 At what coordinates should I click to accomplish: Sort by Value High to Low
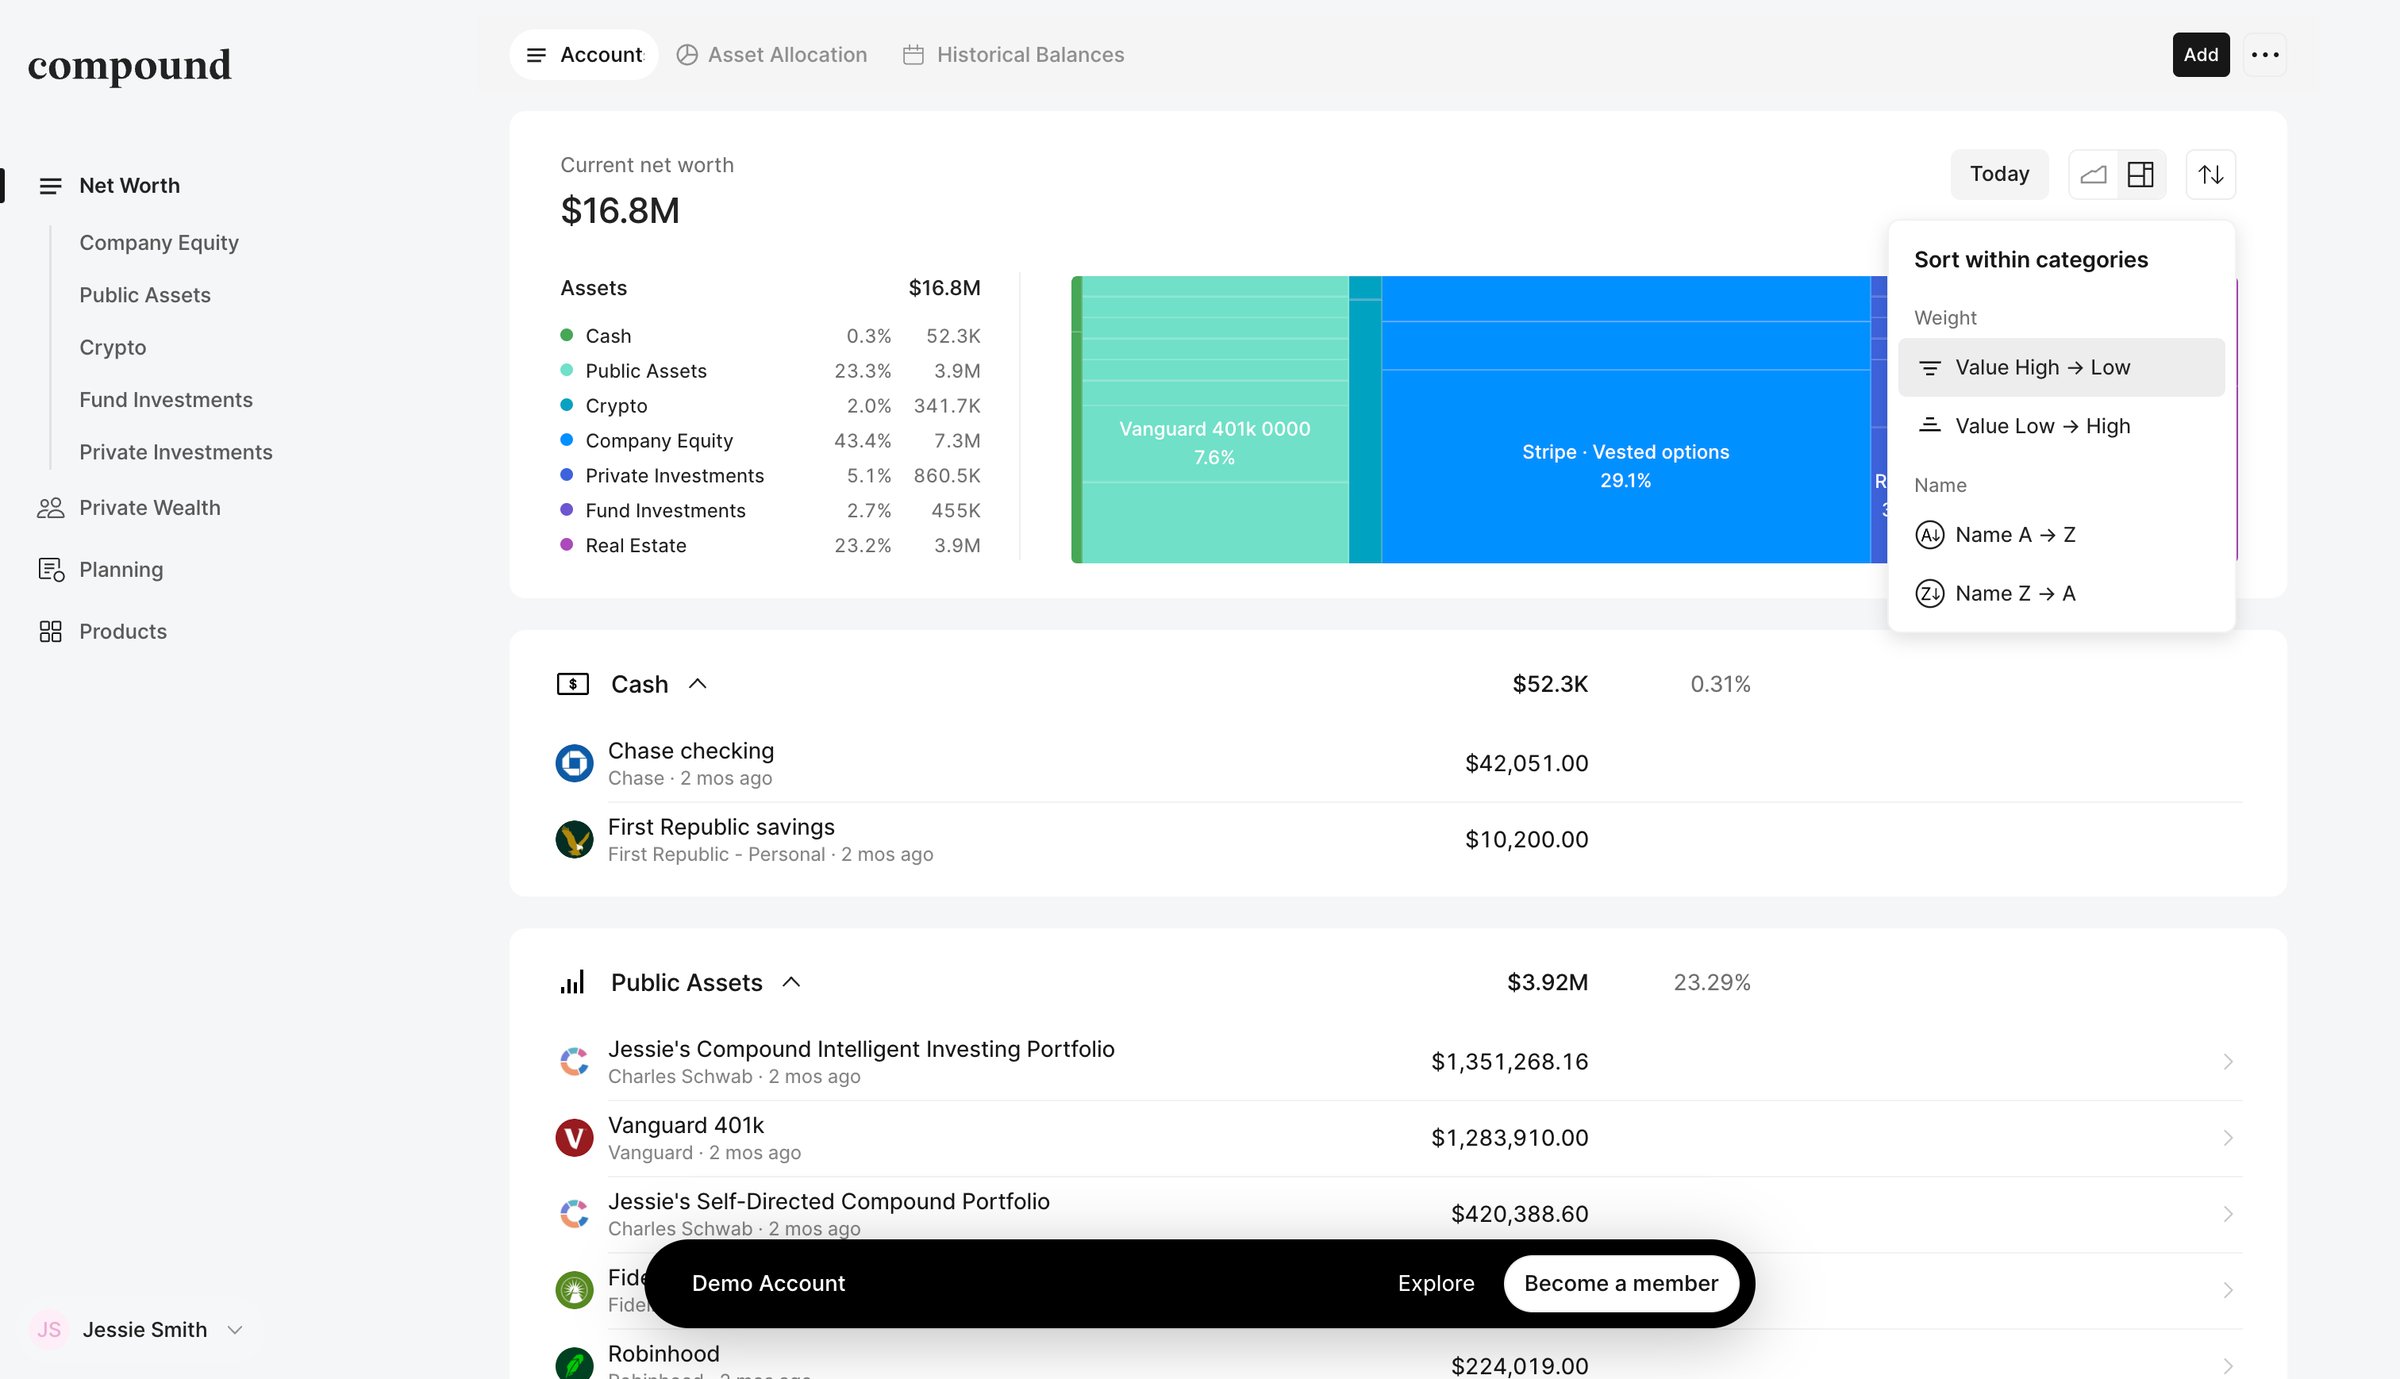coord(2061,368)
